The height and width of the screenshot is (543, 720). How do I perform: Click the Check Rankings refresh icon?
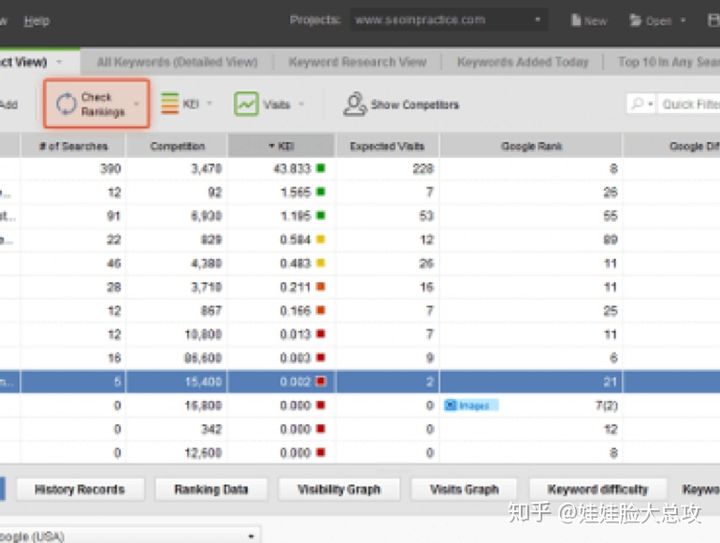(x=66, y=104)
